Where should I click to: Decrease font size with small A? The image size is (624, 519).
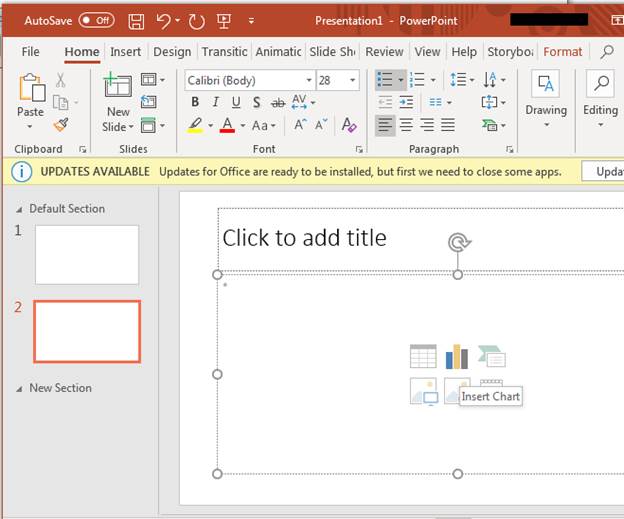(x=321, y=125)
